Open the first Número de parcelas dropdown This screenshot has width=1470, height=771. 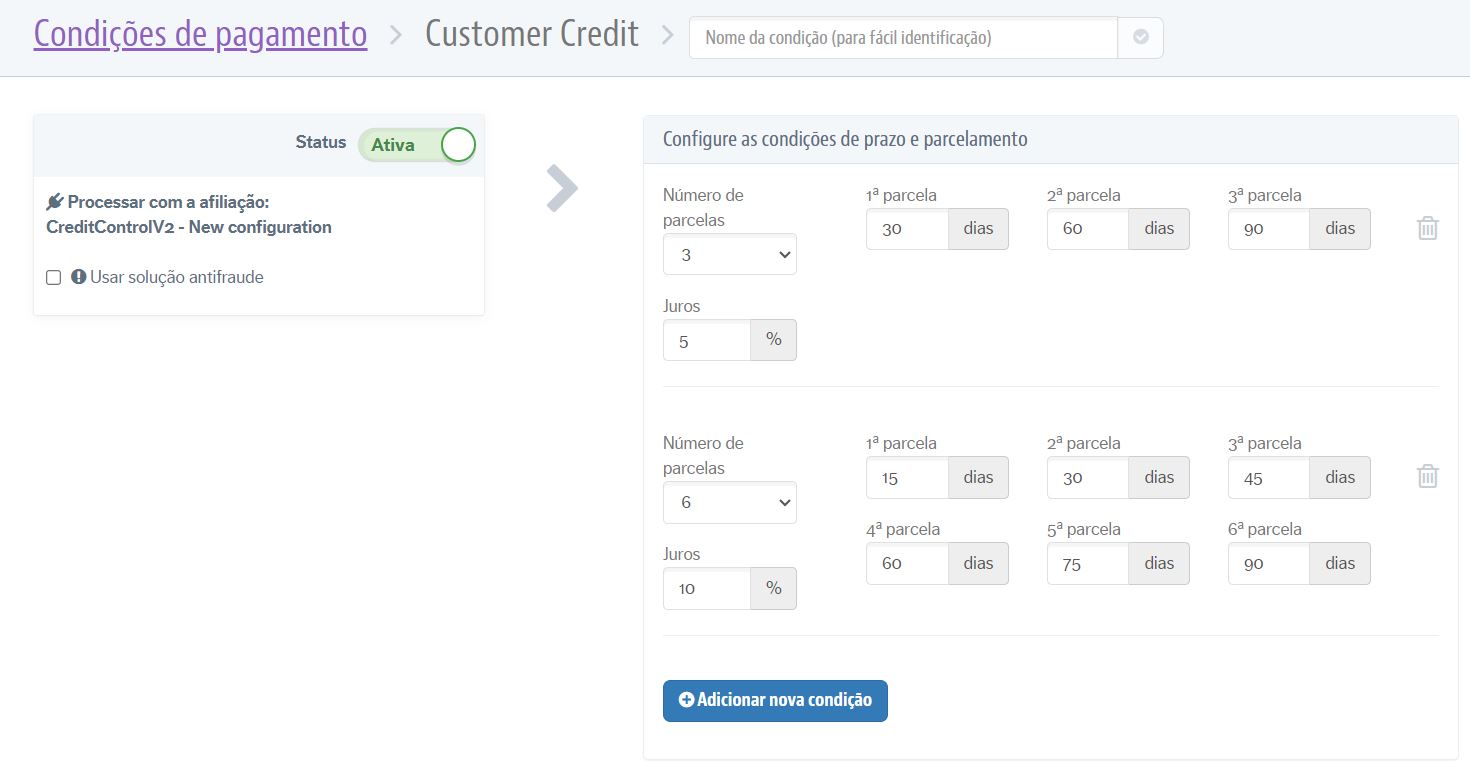click(x=729, y=254)
